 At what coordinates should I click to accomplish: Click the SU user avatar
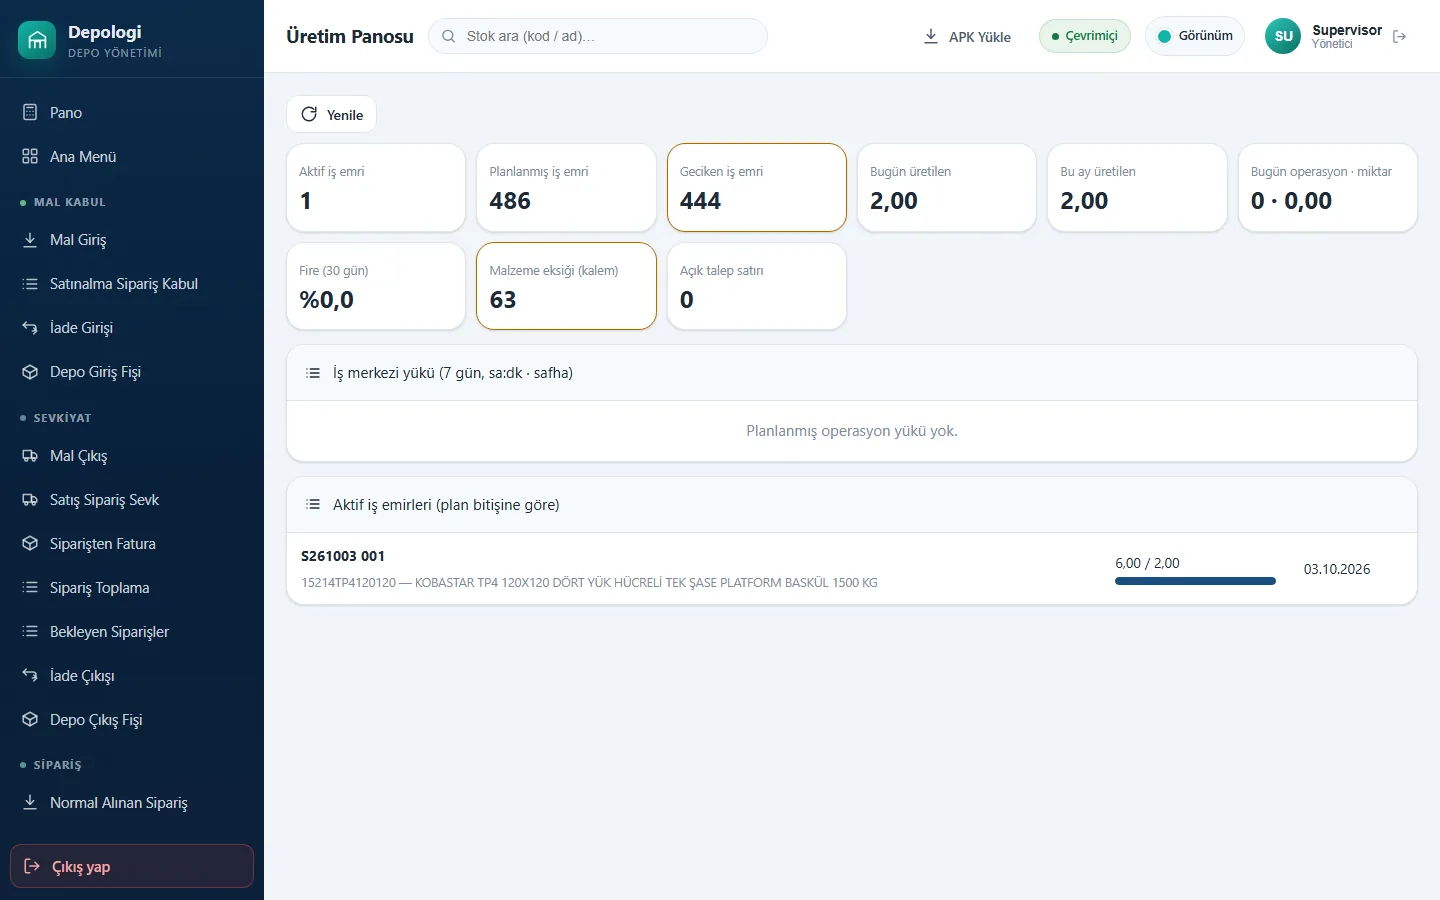point(1283,36)
